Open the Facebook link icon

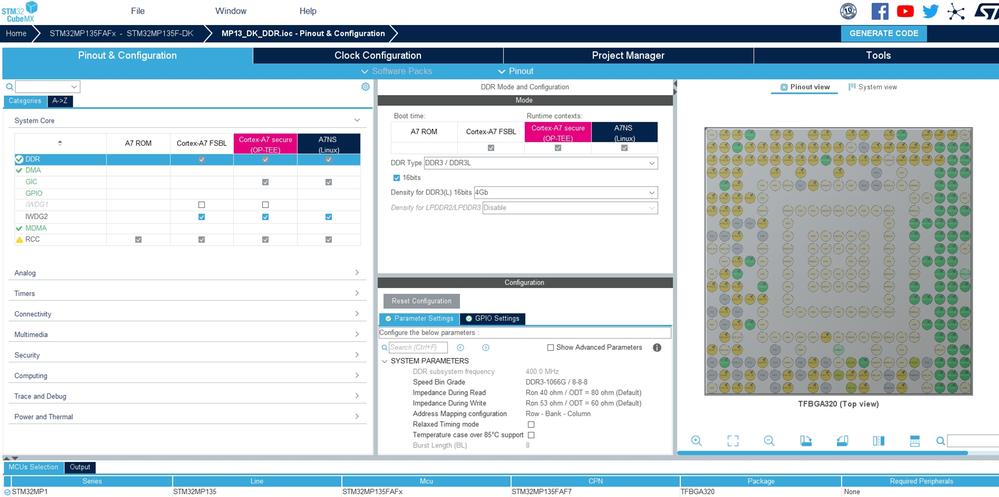pos(880,11)
